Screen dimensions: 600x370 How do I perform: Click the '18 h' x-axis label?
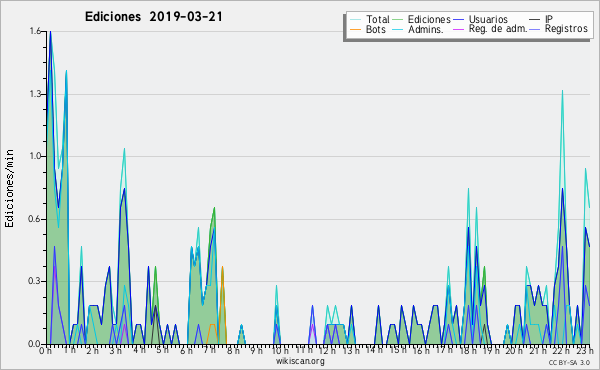[x=468, y=351]
